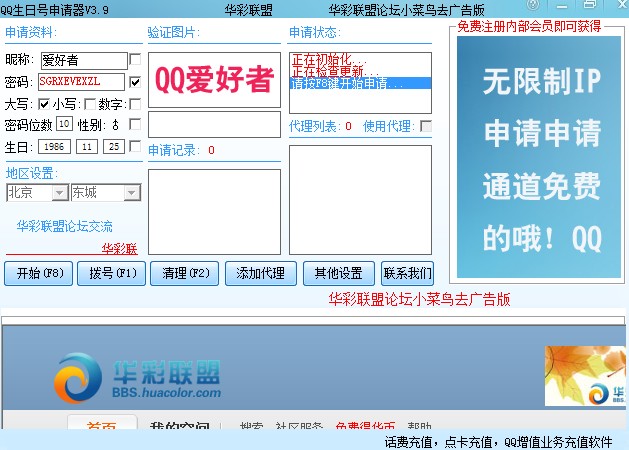Viewport: 629px width, 450px height.
Task: Click the autumn leaves banner image
Action: tap(584, 376)
